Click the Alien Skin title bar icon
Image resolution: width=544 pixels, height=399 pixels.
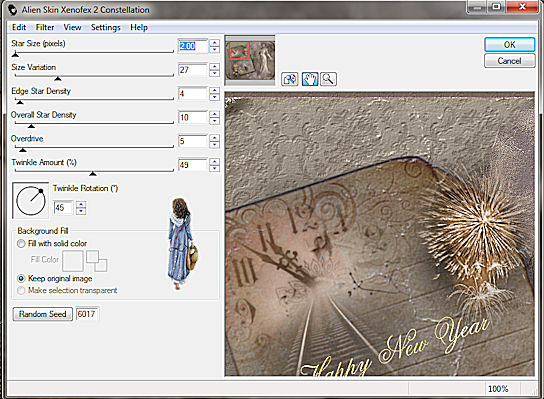click(x=13, y=10)
